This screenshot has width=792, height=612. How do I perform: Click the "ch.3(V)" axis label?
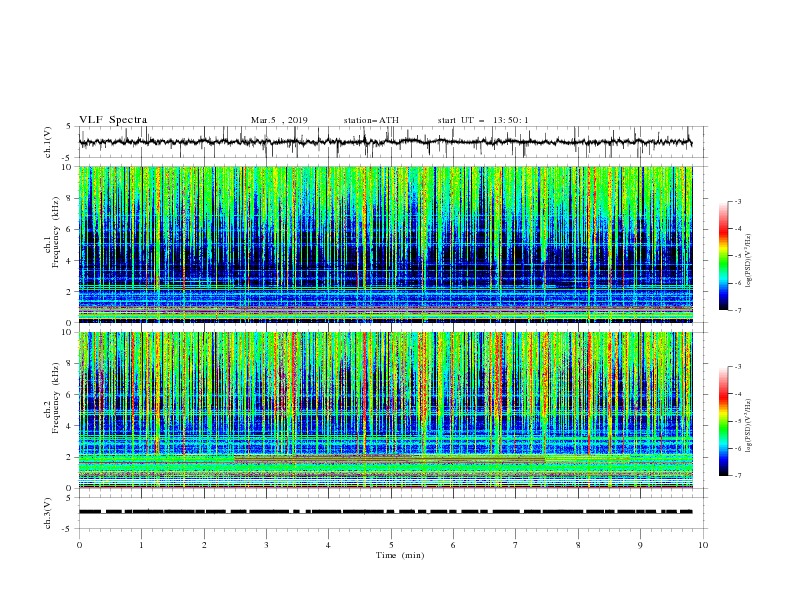[x=48, y=513]
